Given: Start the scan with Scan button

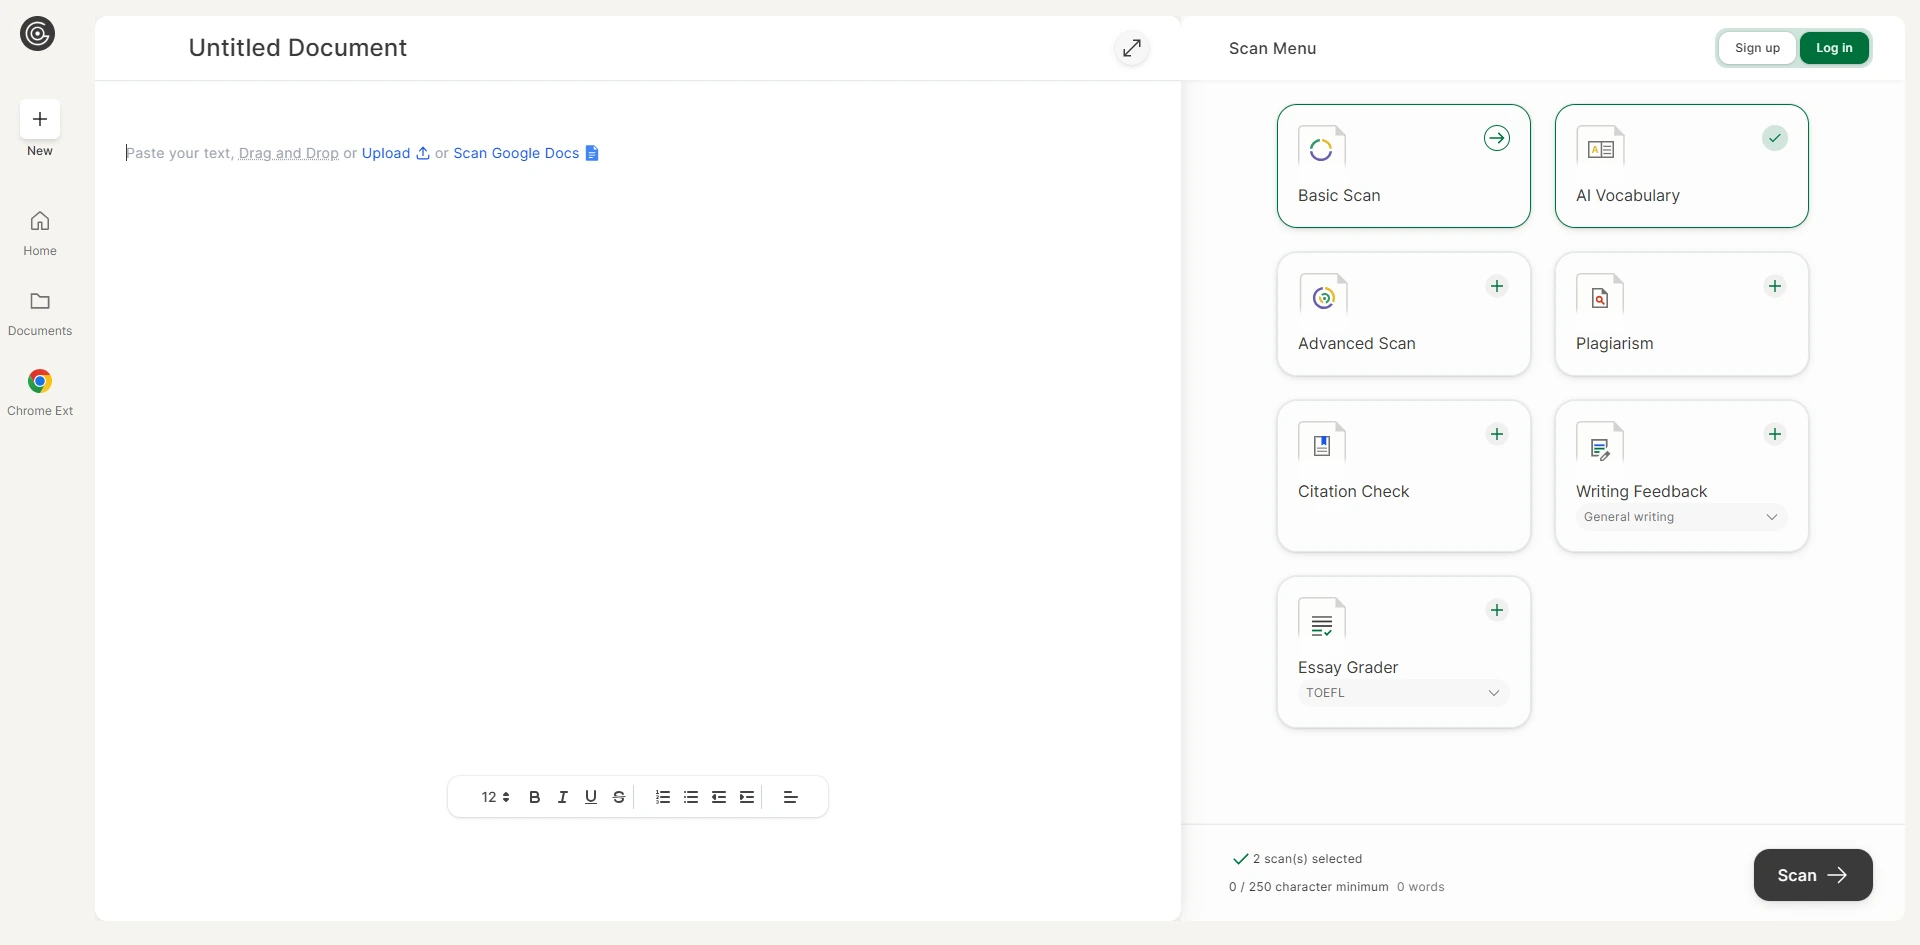Looking at the screenshot, I should click(1812, 875).
